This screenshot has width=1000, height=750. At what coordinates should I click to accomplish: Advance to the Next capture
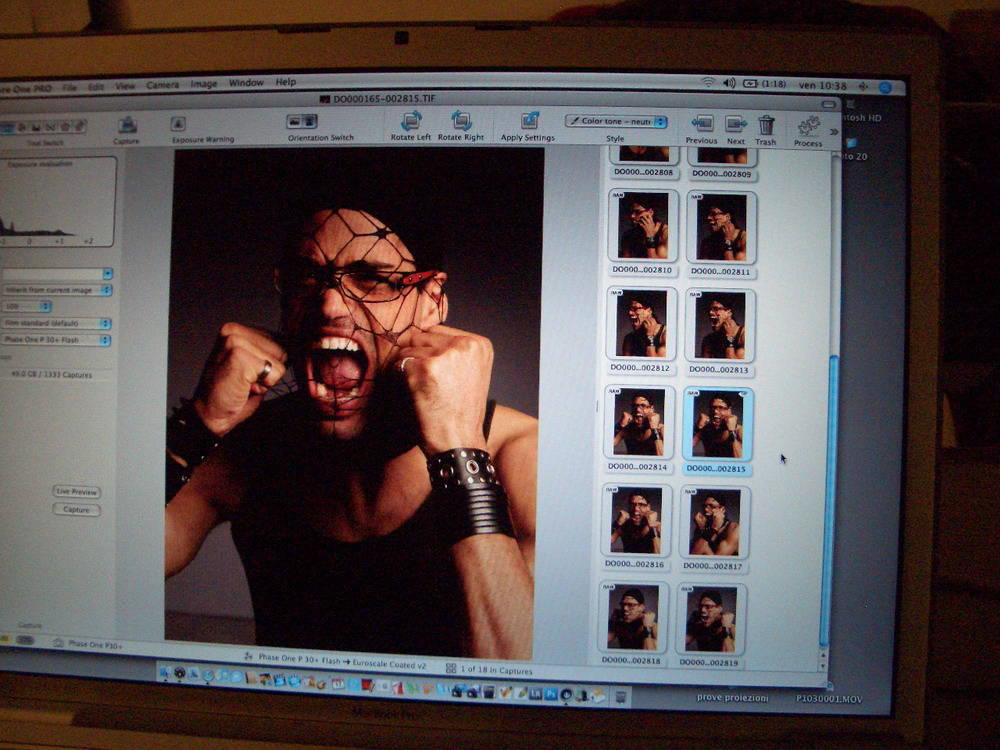(x=736, y=123)
